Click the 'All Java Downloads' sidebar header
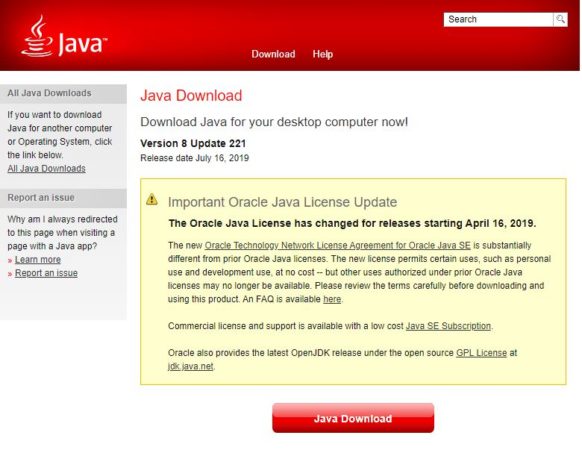Viewport: 582px width, 450px height. tap(63, 93)
